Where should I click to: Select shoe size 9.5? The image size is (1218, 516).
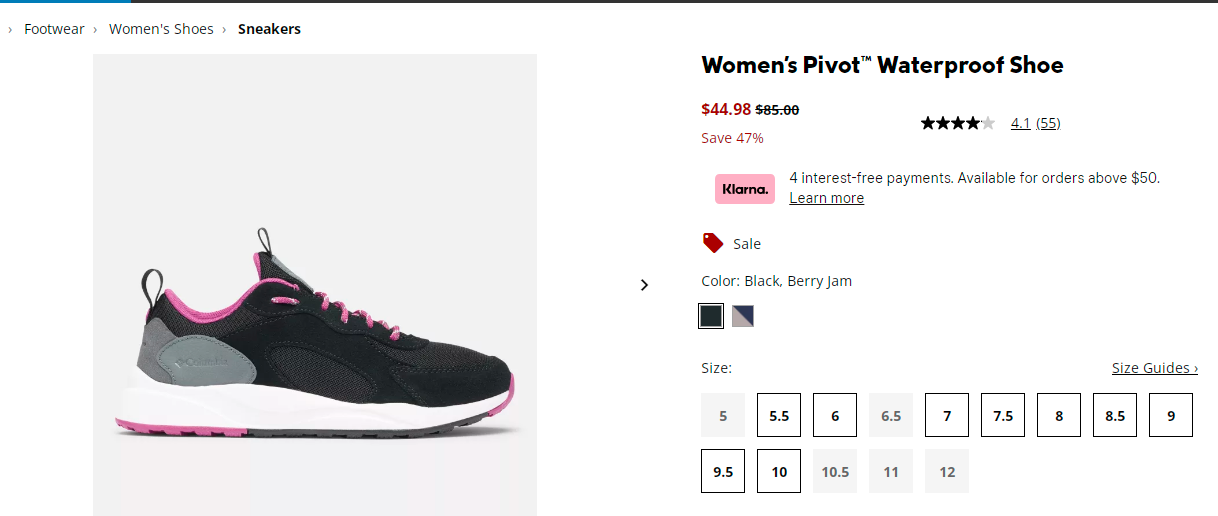723,472
